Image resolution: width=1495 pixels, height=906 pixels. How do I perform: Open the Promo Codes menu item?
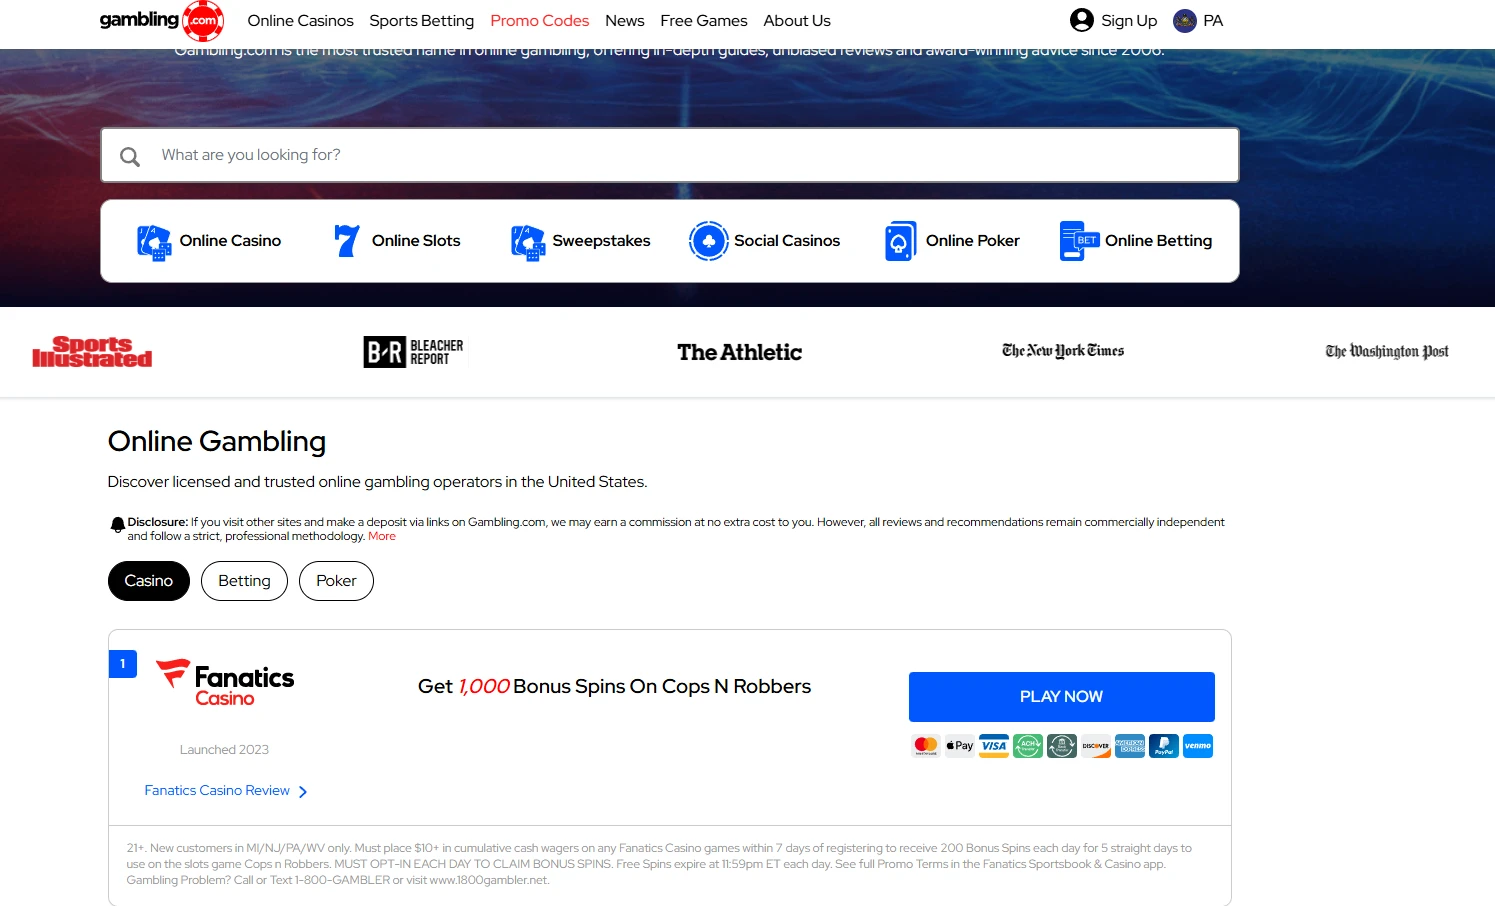(539, 20)
